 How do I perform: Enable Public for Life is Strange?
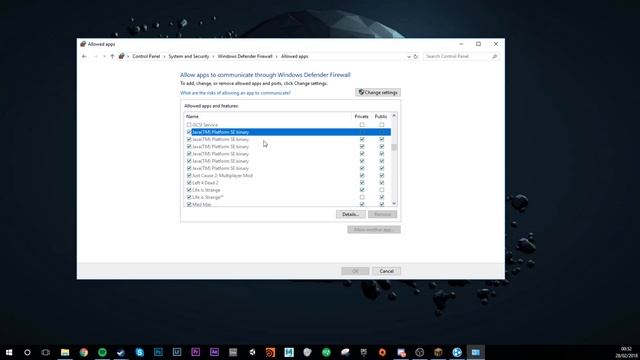(382, 190)
